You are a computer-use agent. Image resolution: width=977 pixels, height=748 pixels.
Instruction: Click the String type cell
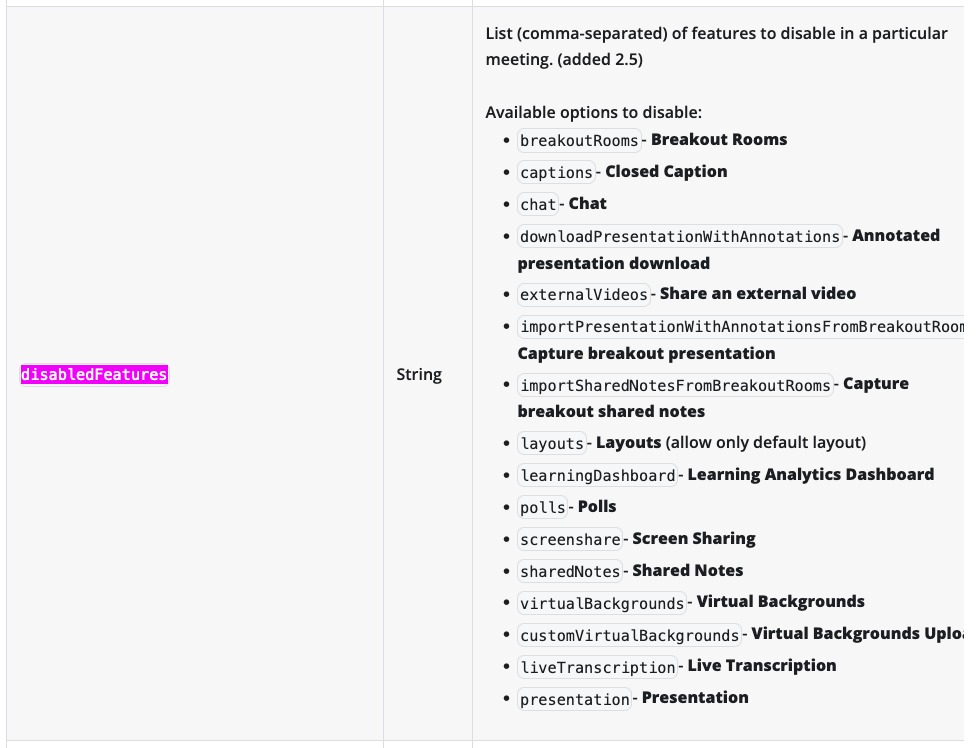[x=419, y=375]
